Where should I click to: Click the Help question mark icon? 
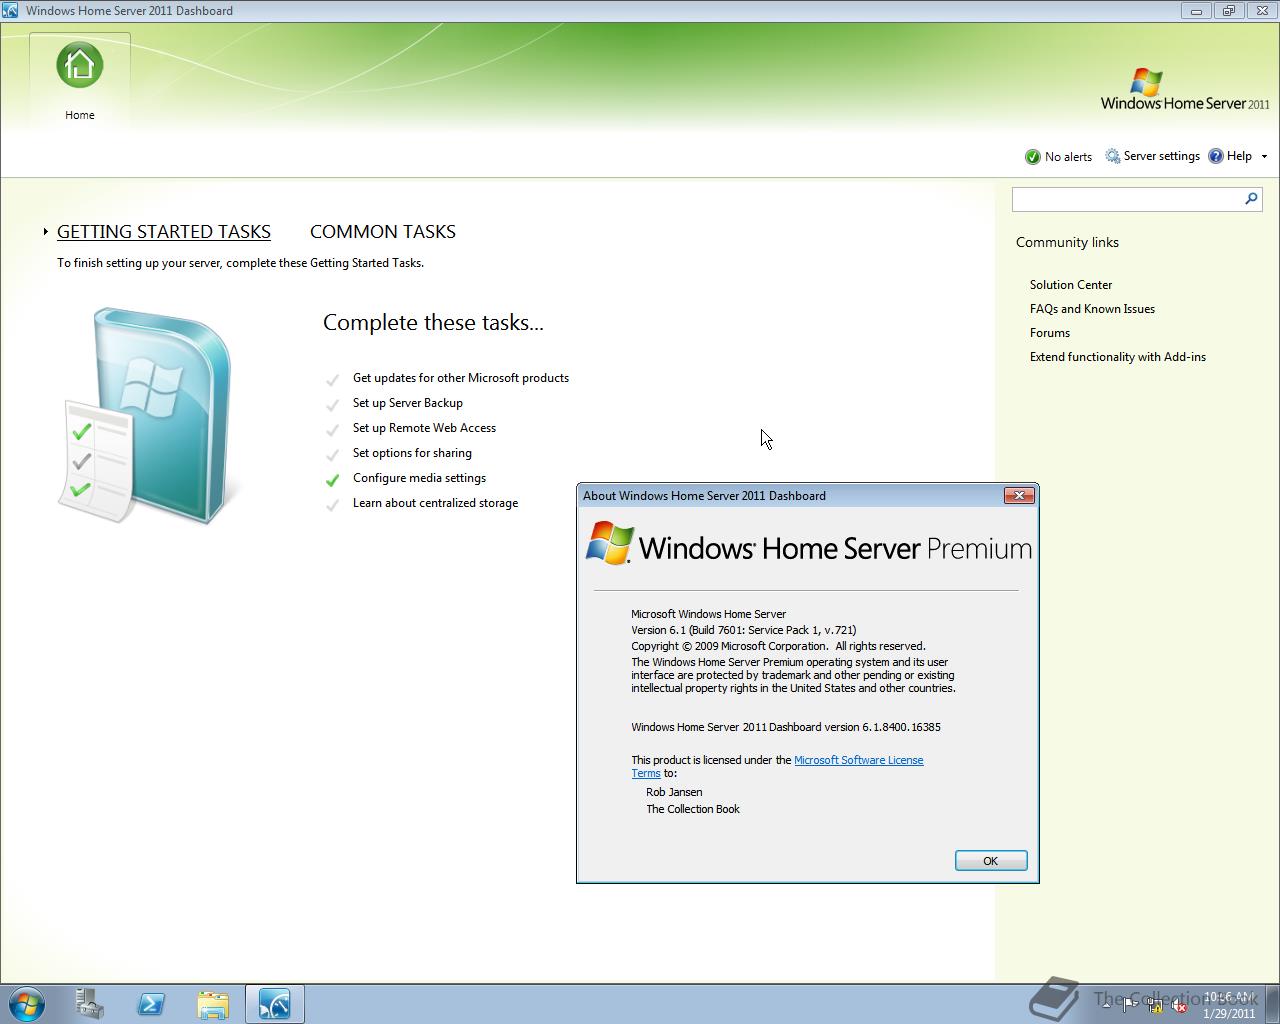[x=1216, y=156]
